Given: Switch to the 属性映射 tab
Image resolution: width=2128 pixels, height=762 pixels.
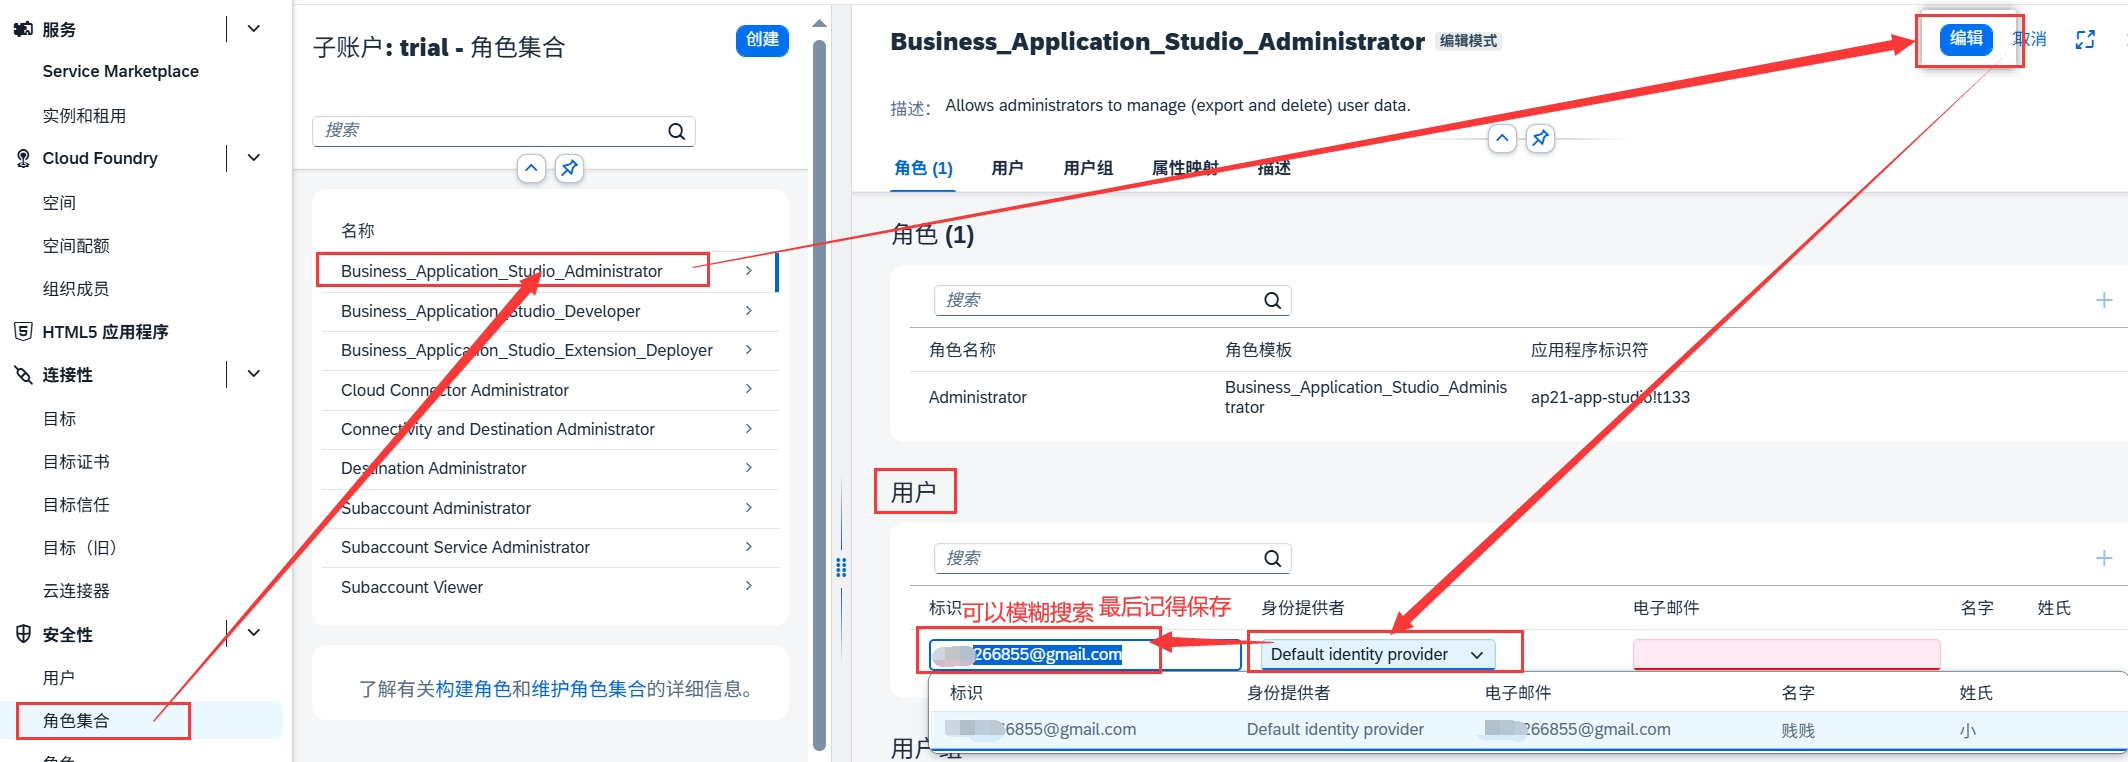Looking at the screenshot, I should (1185, 168).
